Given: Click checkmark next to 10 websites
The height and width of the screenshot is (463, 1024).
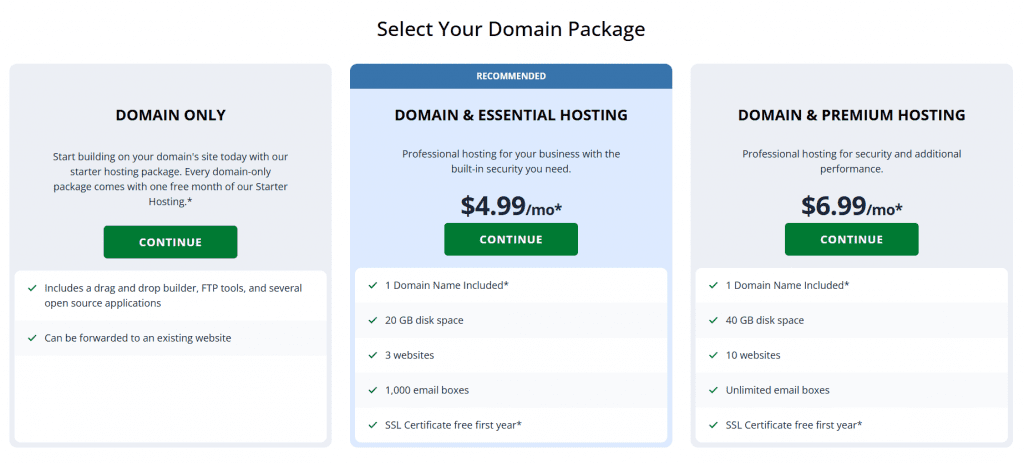Looking at the screenshot, I should (x=713, y=355).
